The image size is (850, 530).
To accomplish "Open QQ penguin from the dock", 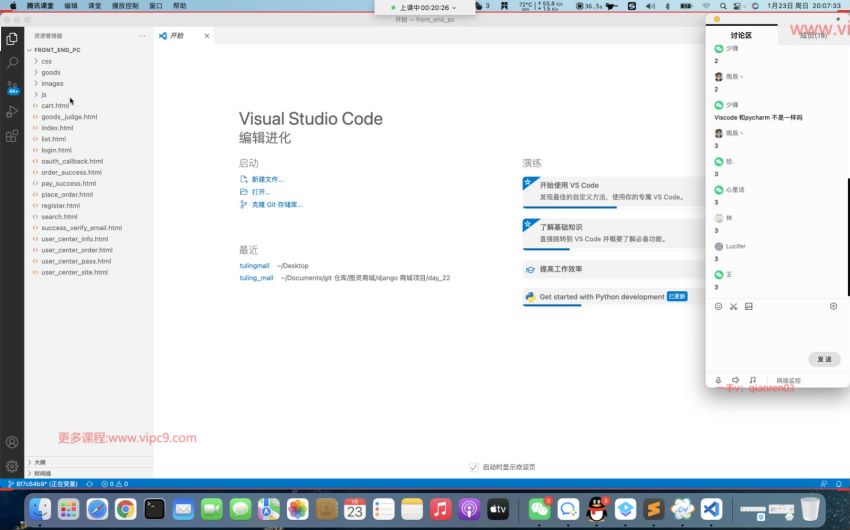I will point(597,509).
